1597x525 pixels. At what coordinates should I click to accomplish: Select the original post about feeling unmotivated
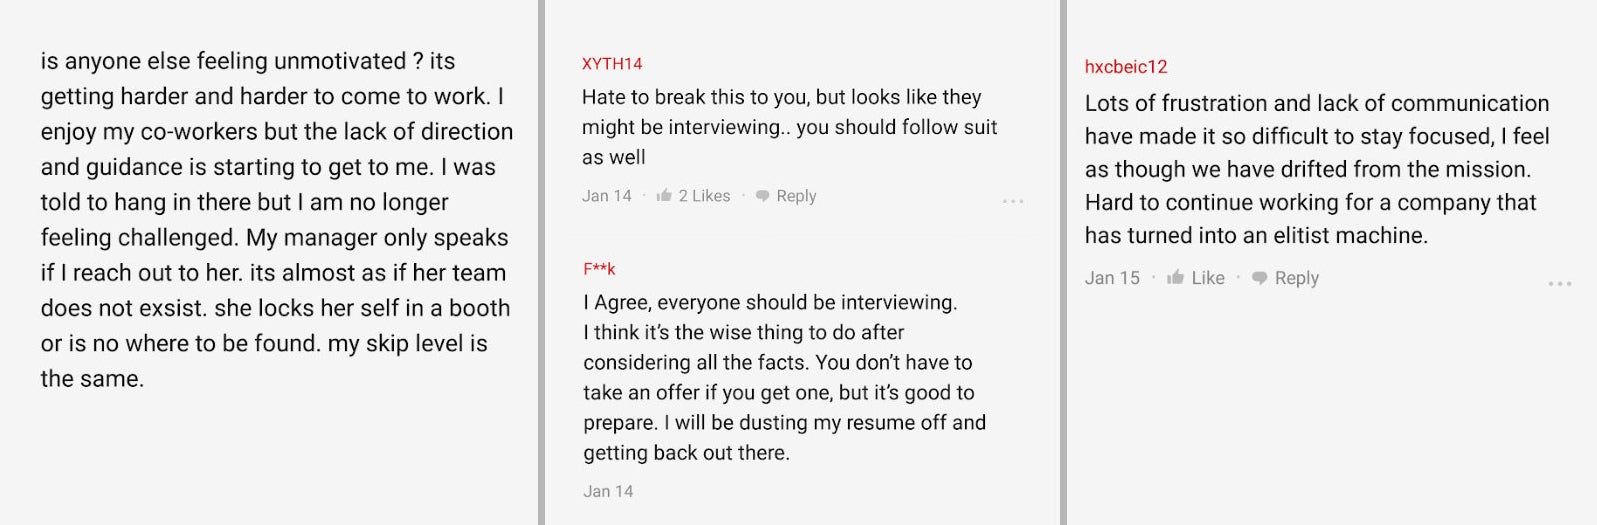click(276, 220)
